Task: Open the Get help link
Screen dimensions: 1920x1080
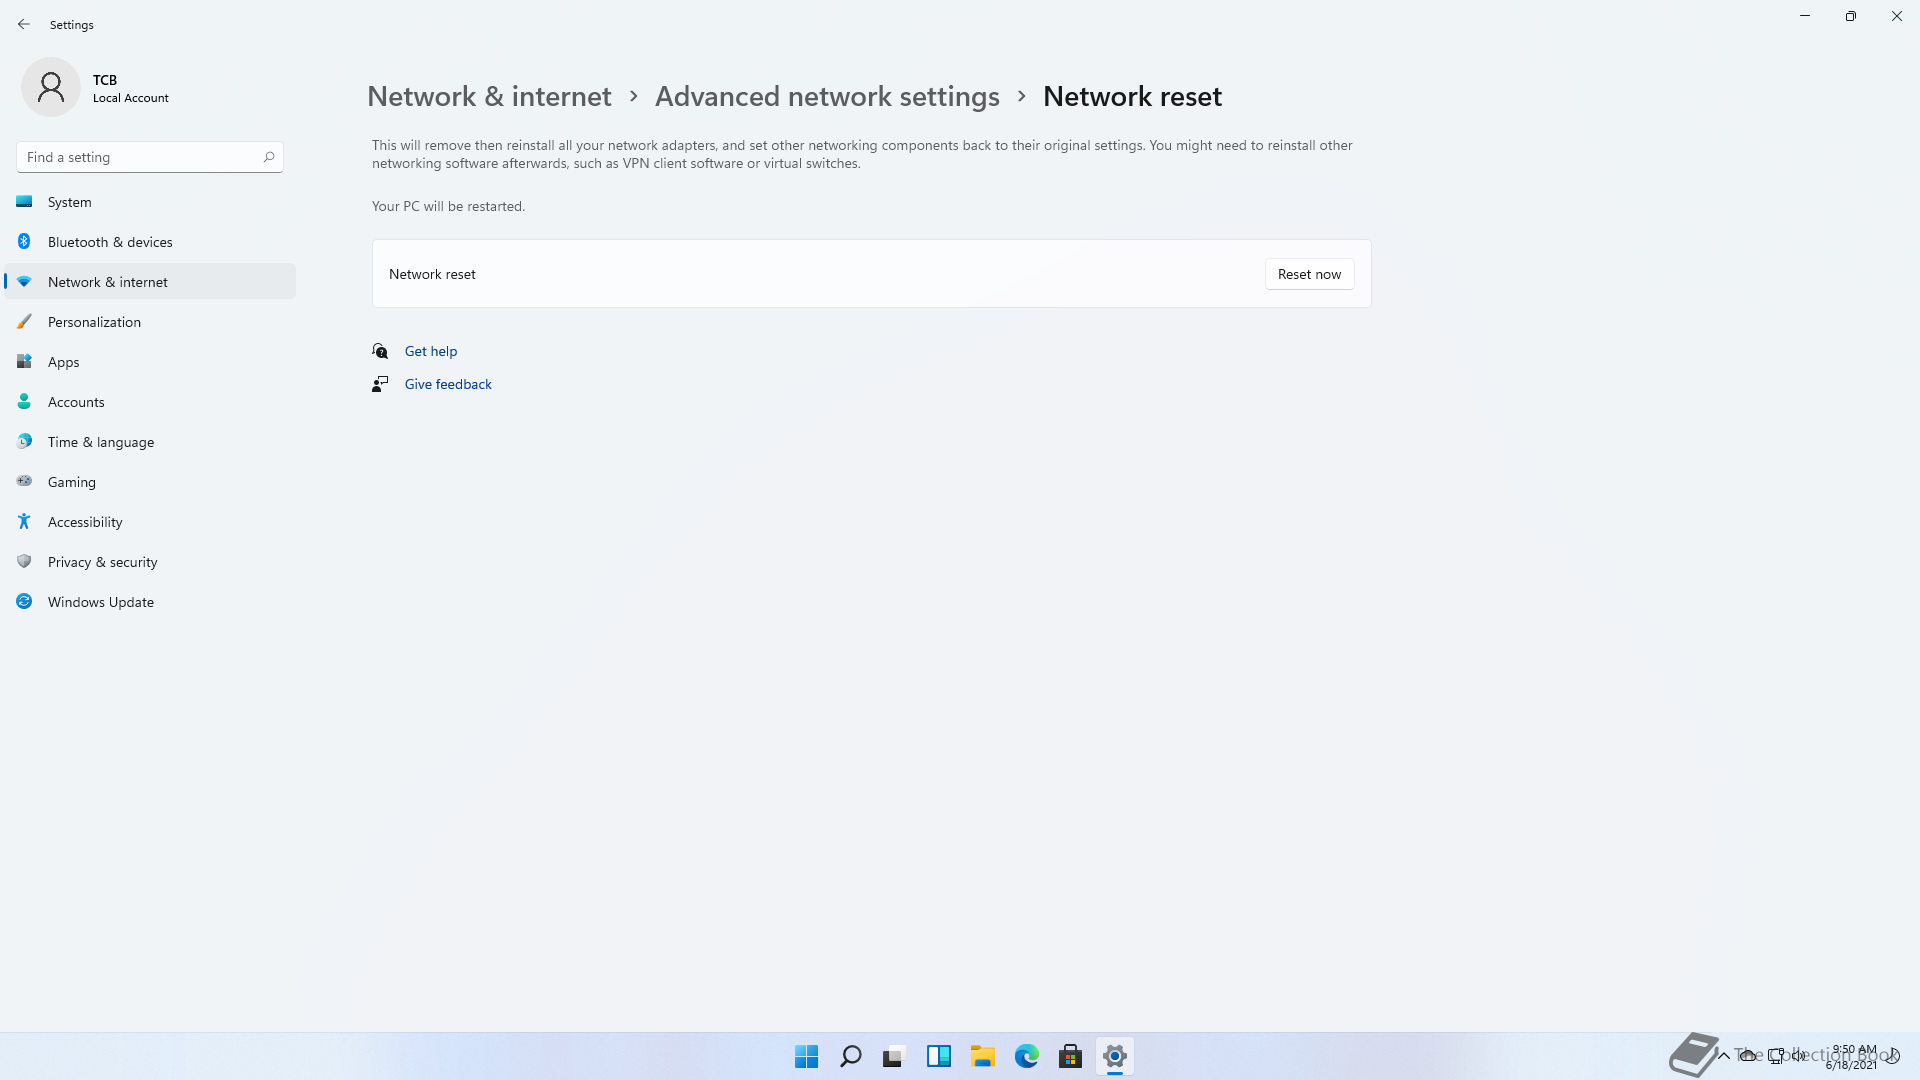Action: tap(431, 351)
